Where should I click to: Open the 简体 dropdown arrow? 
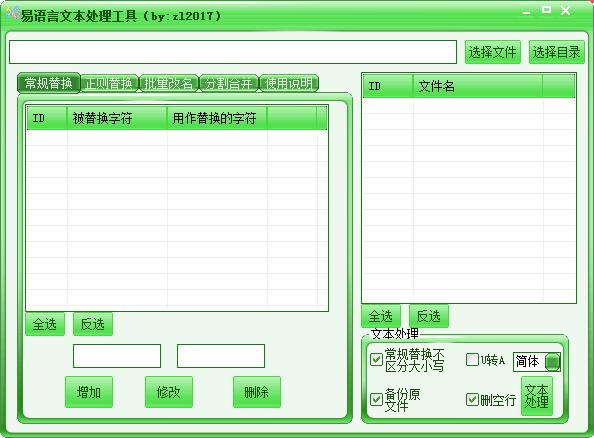coord(552,362)
